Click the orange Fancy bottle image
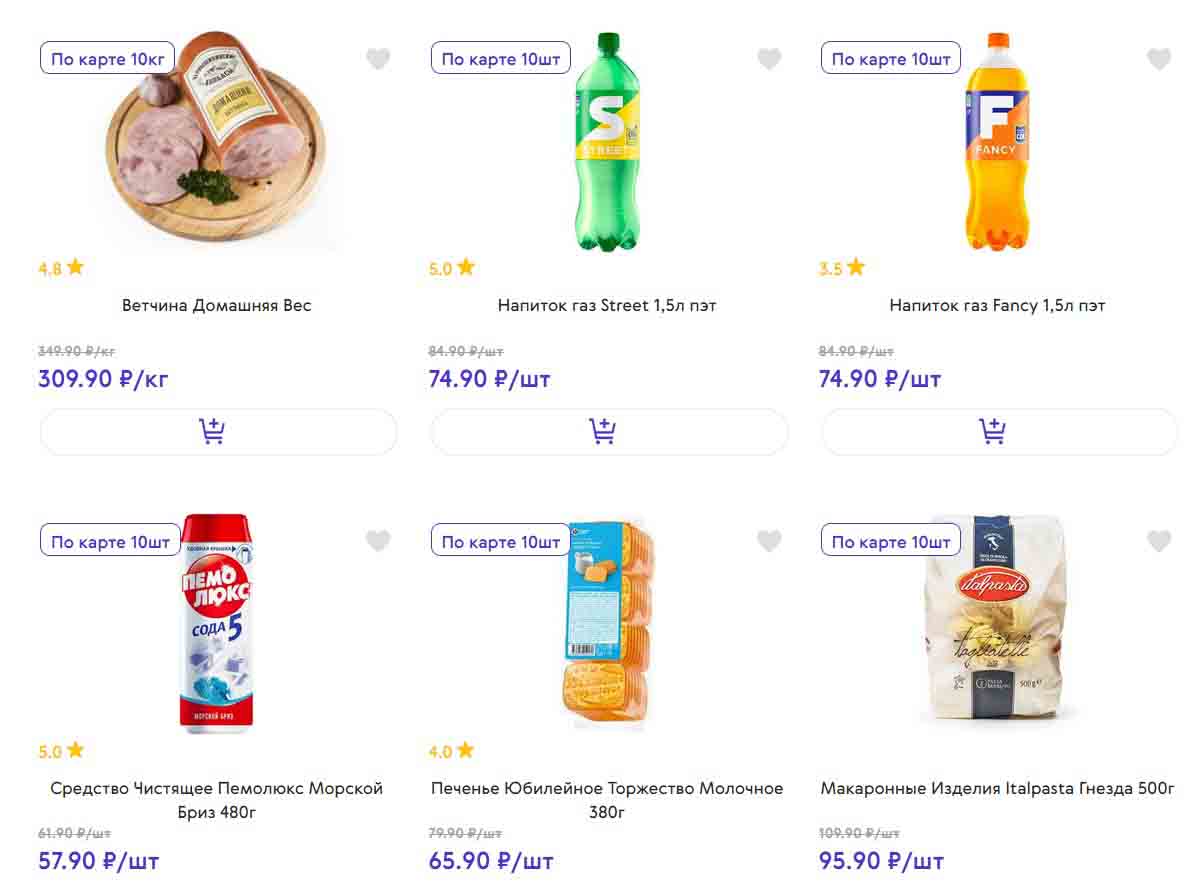This screenshot has width=1184, height=881. click(996, 142)
